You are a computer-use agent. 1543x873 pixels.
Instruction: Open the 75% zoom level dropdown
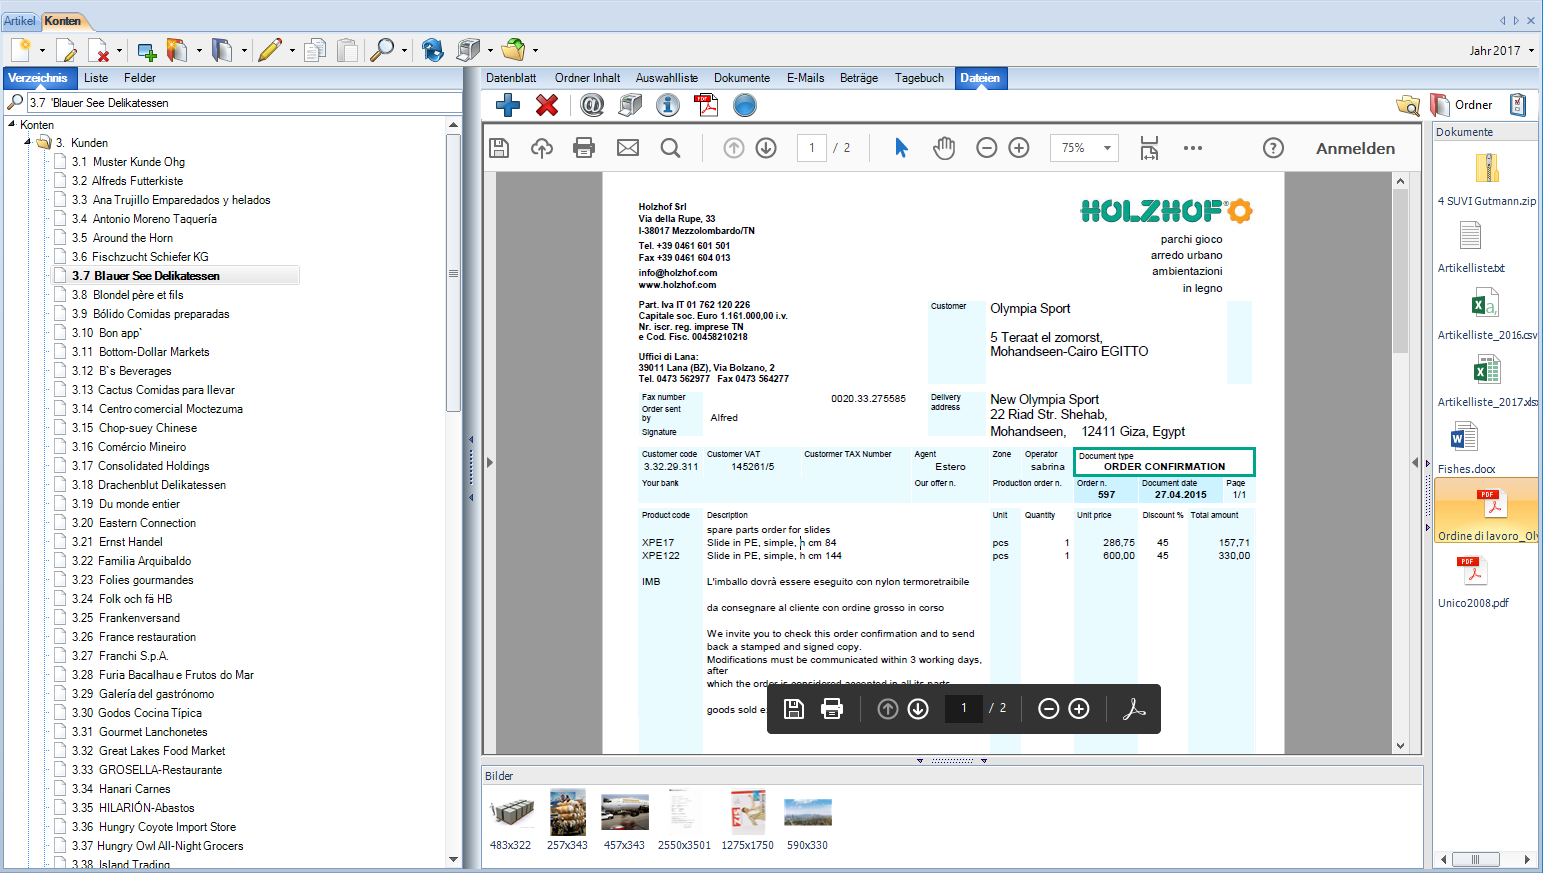pos(1084,148)
